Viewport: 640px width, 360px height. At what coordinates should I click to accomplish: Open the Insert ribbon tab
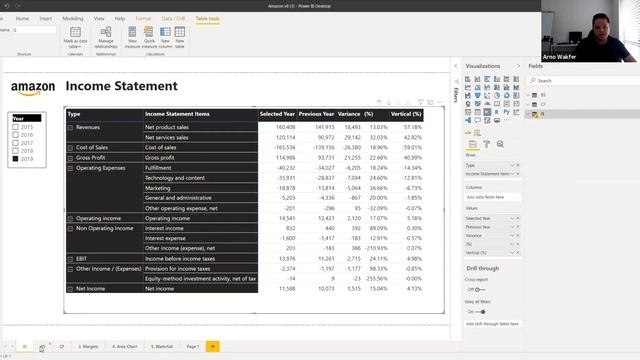[46, 18]
